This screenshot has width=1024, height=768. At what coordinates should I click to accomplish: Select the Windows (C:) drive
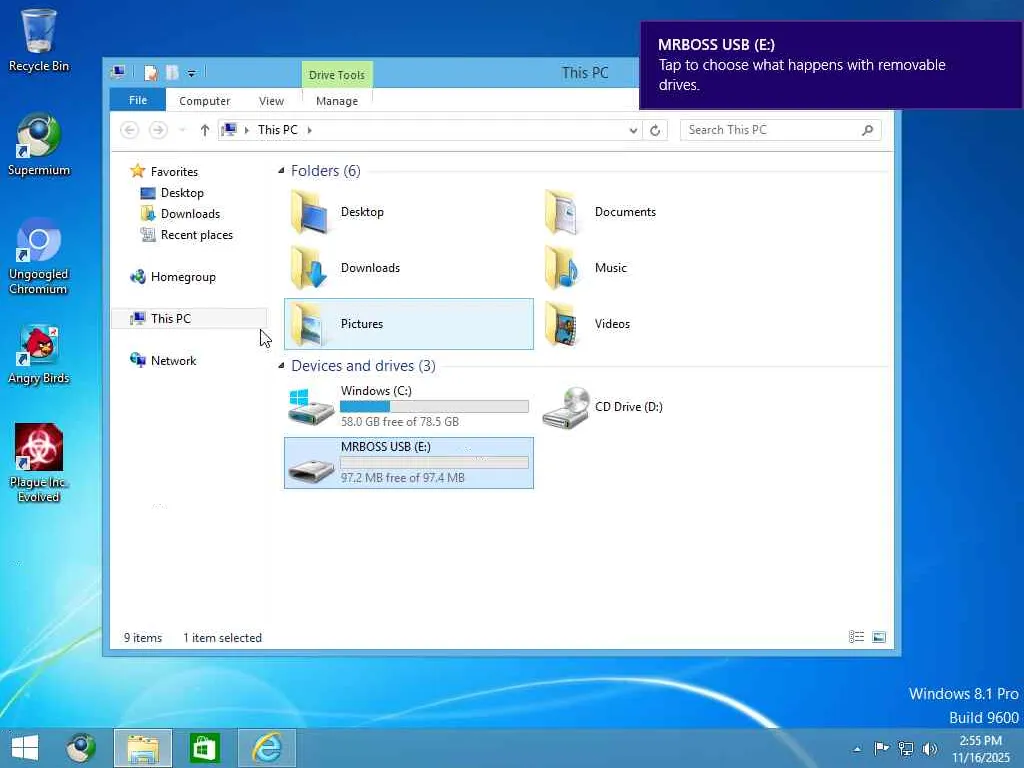coord(408,406)
